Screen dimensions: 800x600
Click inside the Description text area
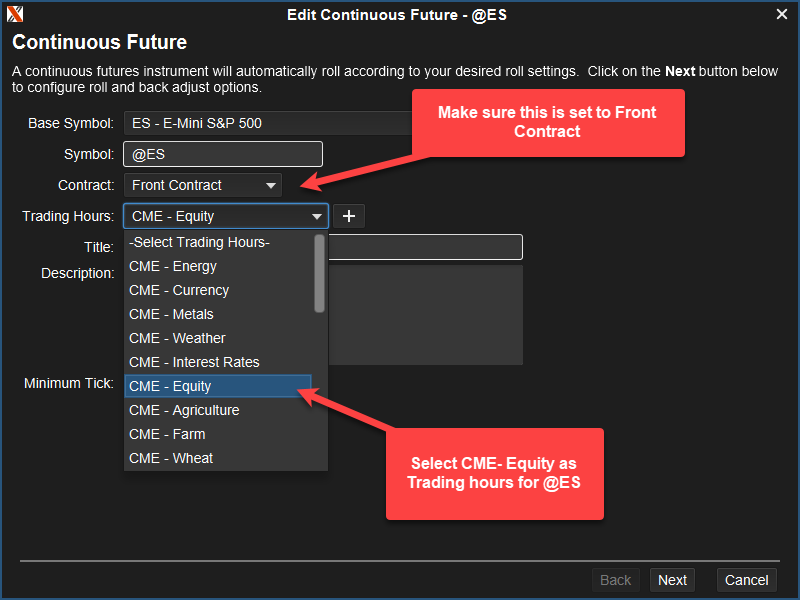click(x=425, y=315)
